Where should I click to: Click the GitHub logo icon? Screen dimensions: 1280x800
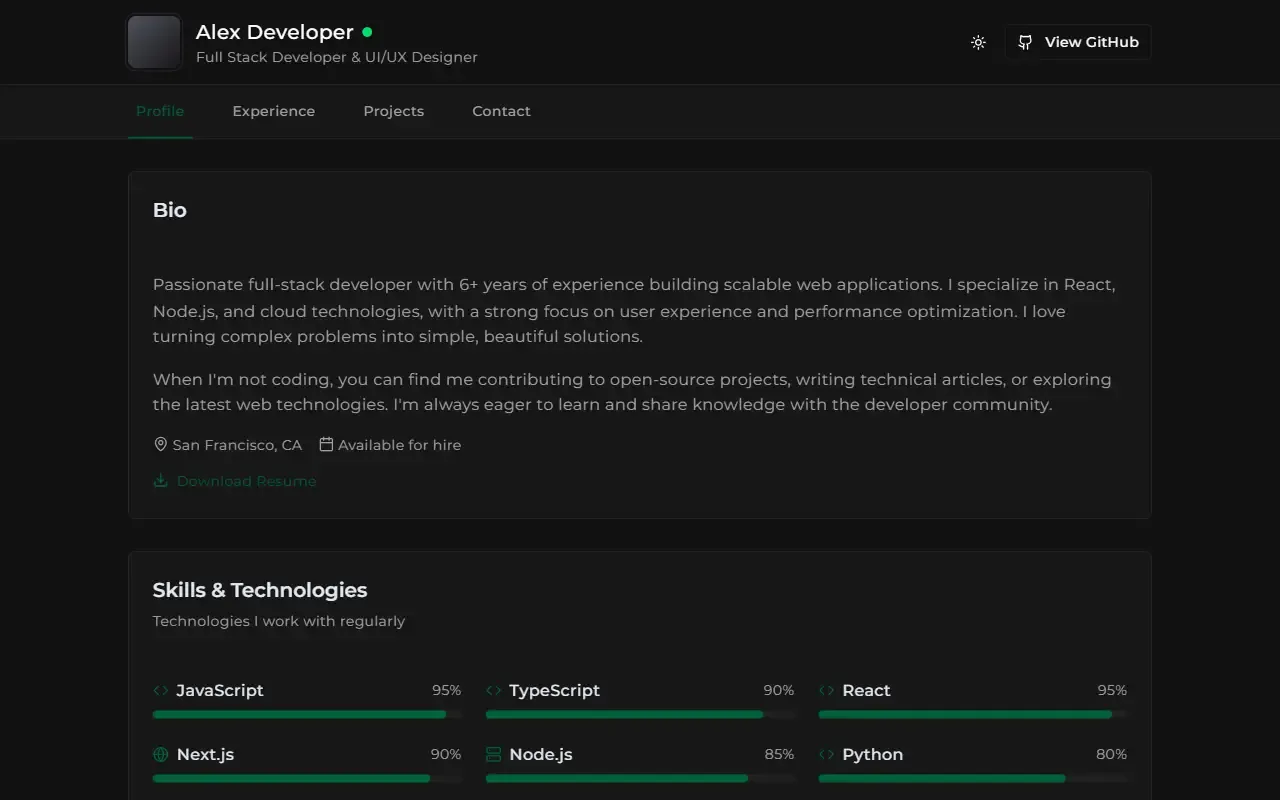tap(1025, 42)
